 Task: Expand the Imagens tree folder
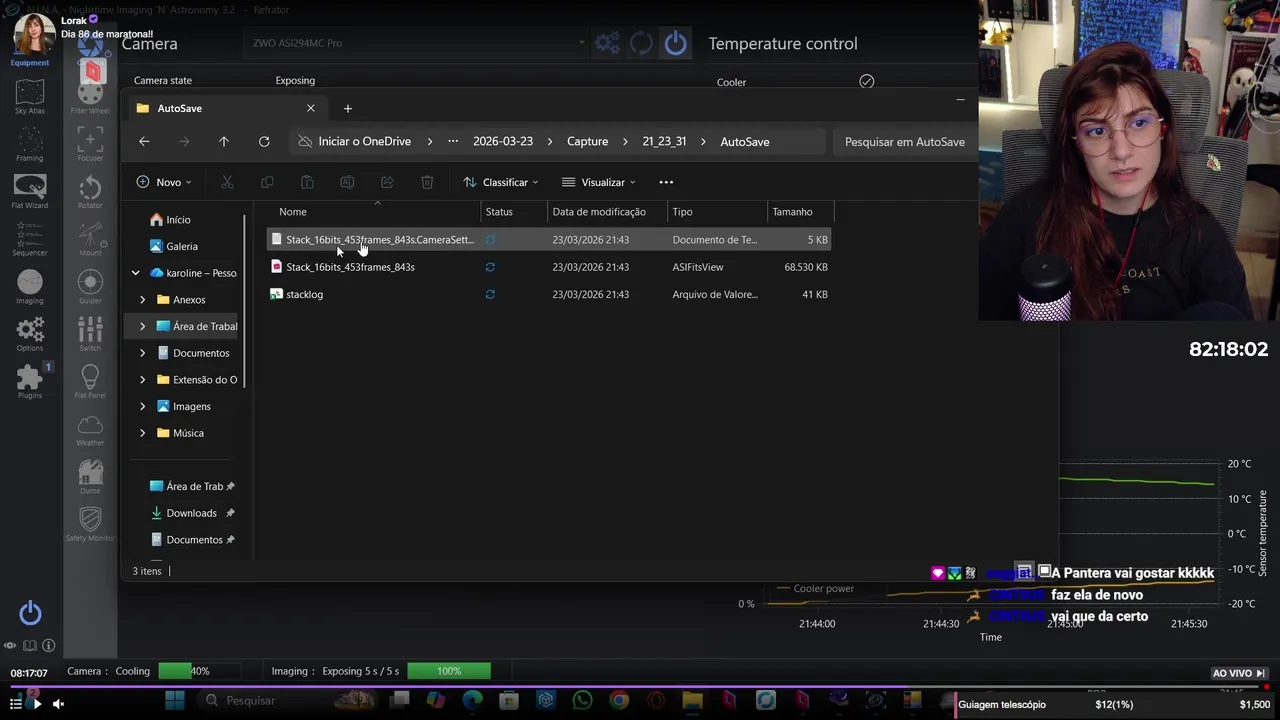pyautogui.click(x=142, y=406)
